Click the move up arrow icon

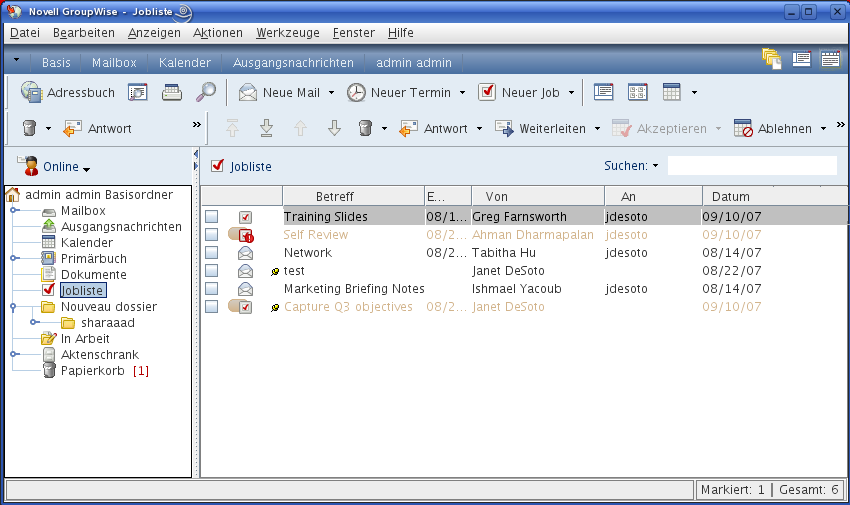point(300,128)
